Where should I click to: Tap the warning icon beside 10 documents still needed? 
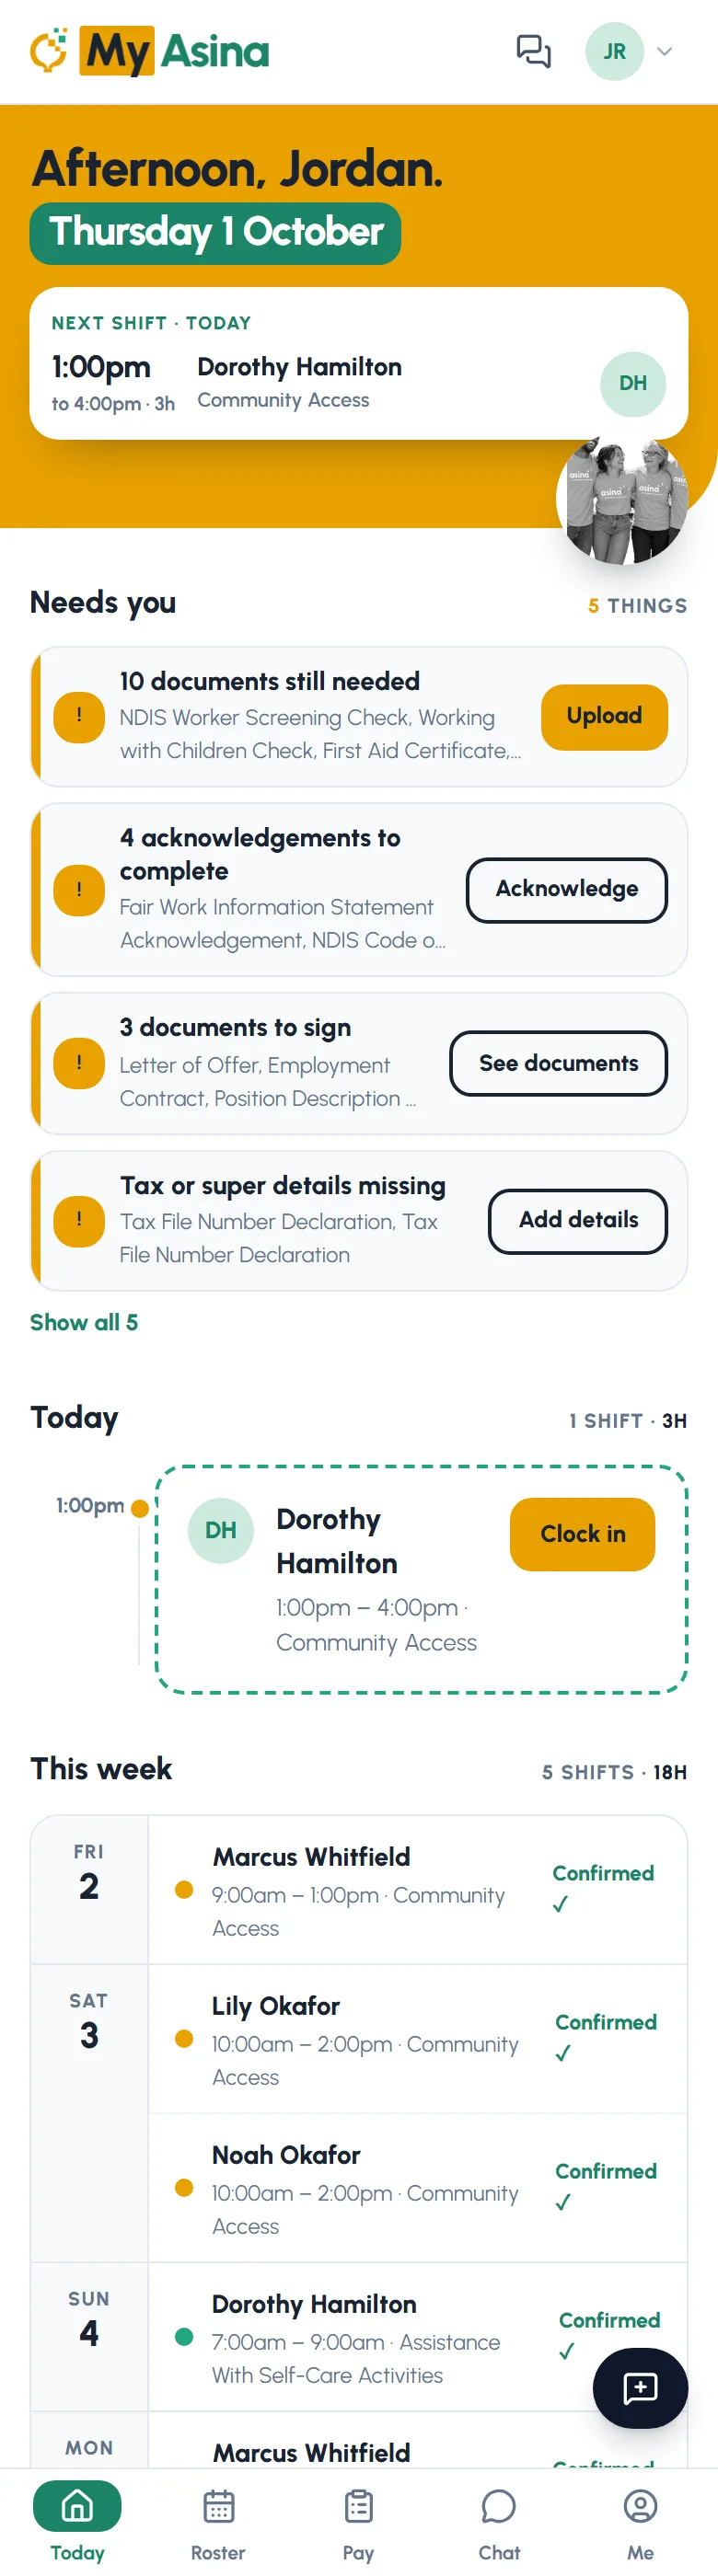(x=79, y=717)
